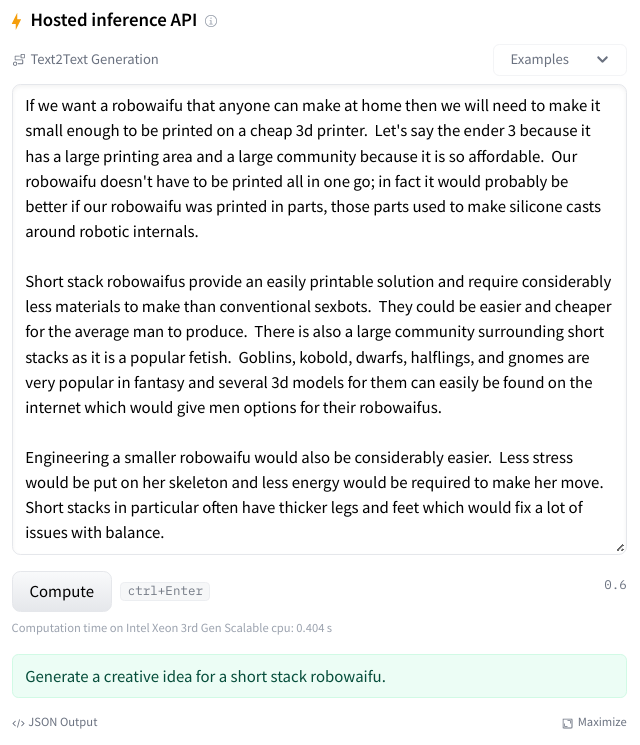Run the model with the Compute button
The width and height of the screenshot is (640, 745).
pyautogui.click(x=62, y=591)
